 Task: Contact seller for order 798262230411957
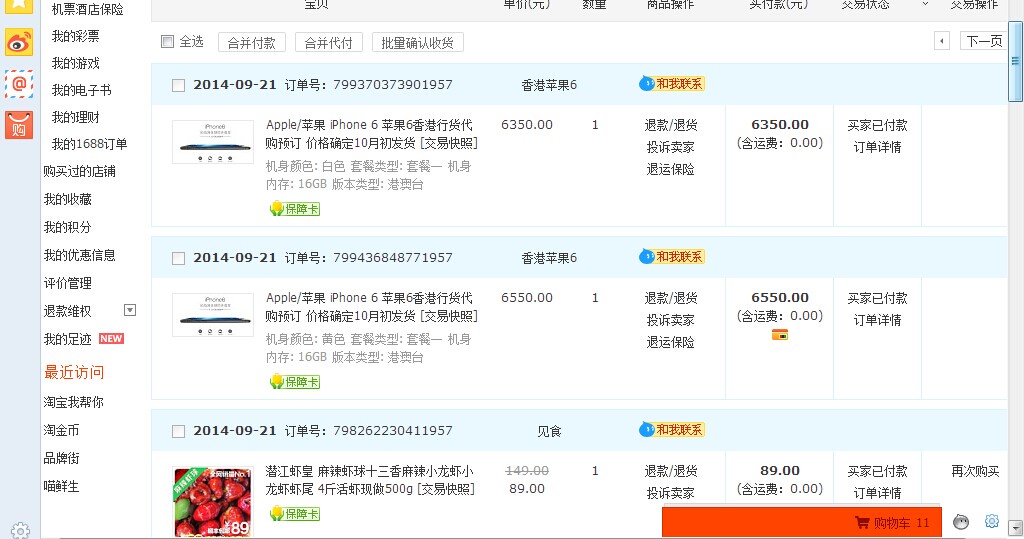(x=672, y=430)
